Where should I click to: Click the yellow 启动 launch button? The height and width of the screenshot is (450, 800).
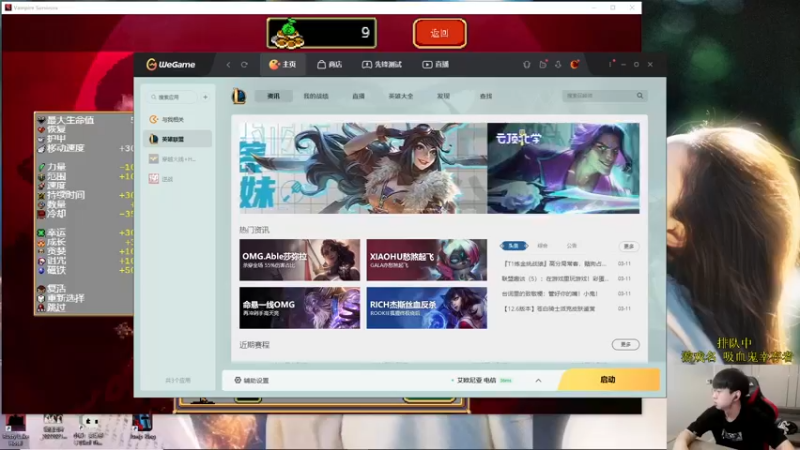pyautogui.click(x=608, y=380)
